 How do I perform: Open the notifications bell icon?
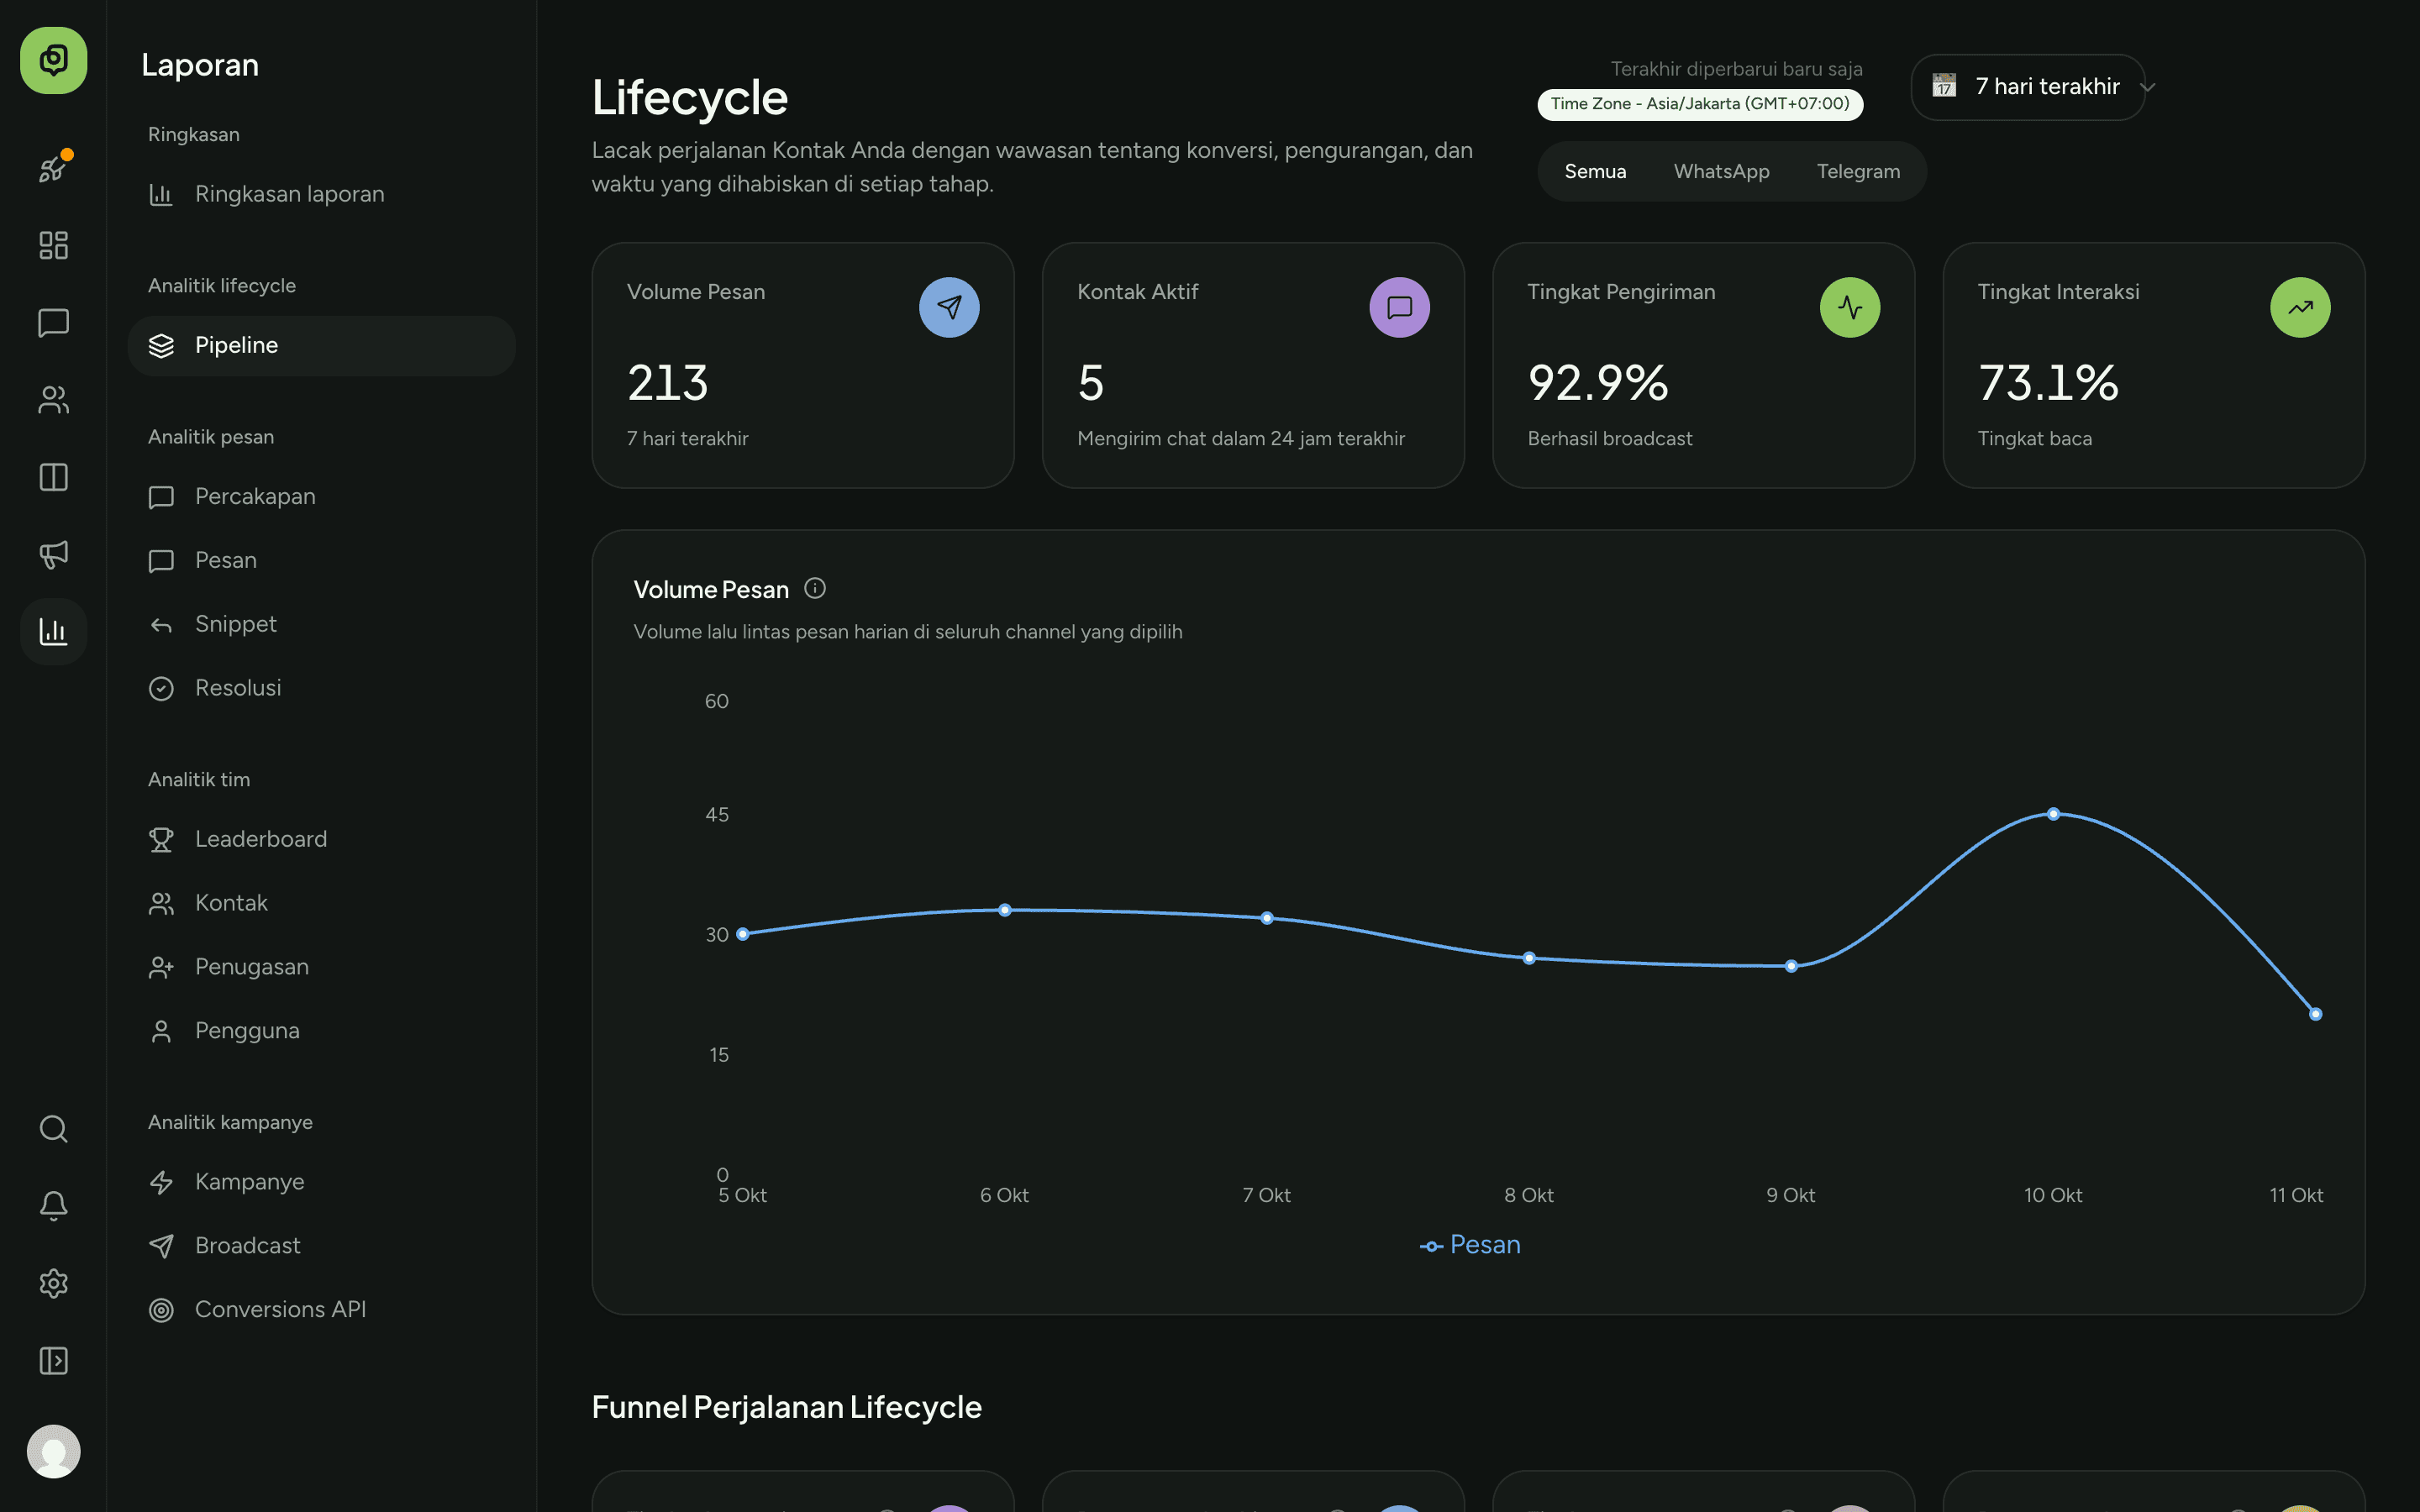54,1206
